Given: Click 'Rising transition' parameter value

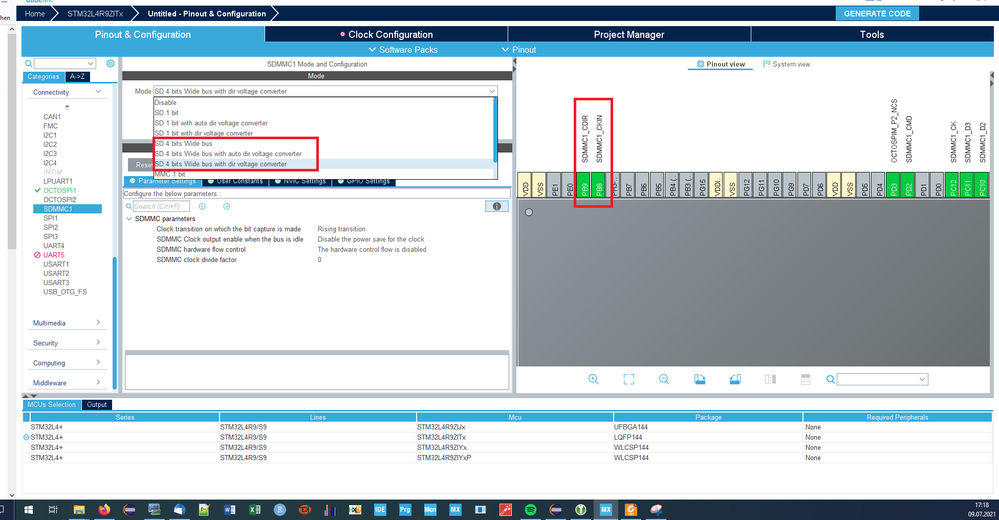Looking at the screenshot, I should click(x=341, y=229).
